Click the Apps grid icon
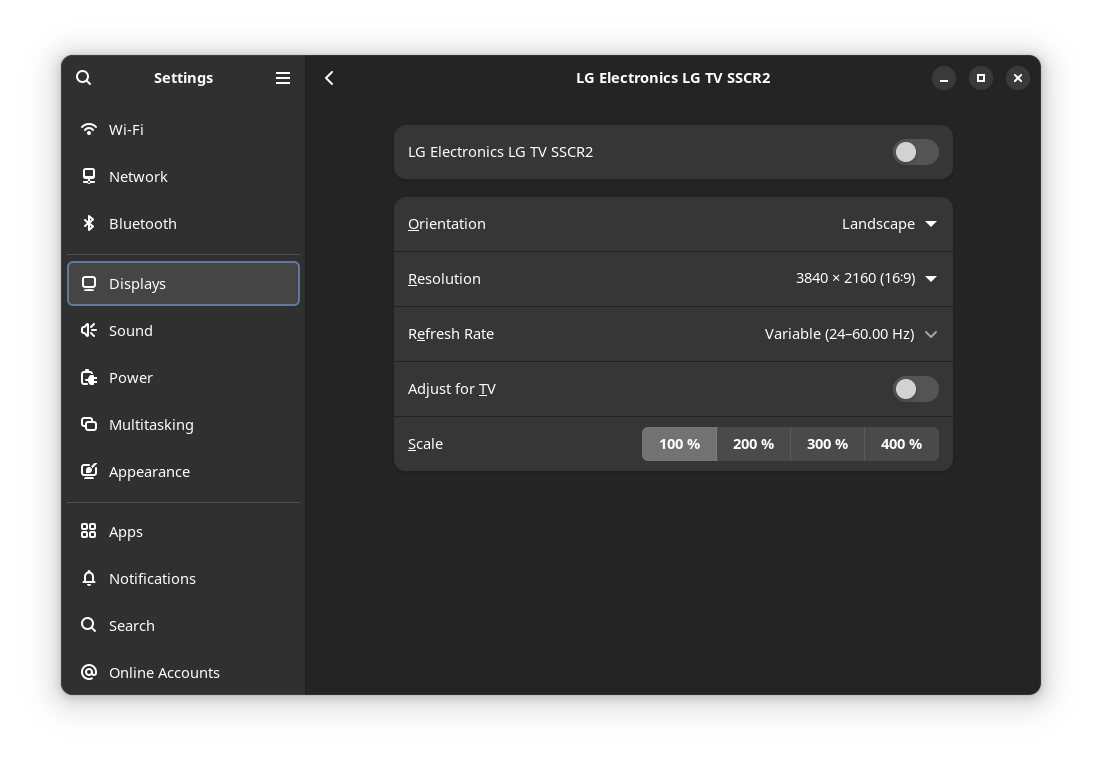This screenshot has width=1102, height=762. point(89,531)
